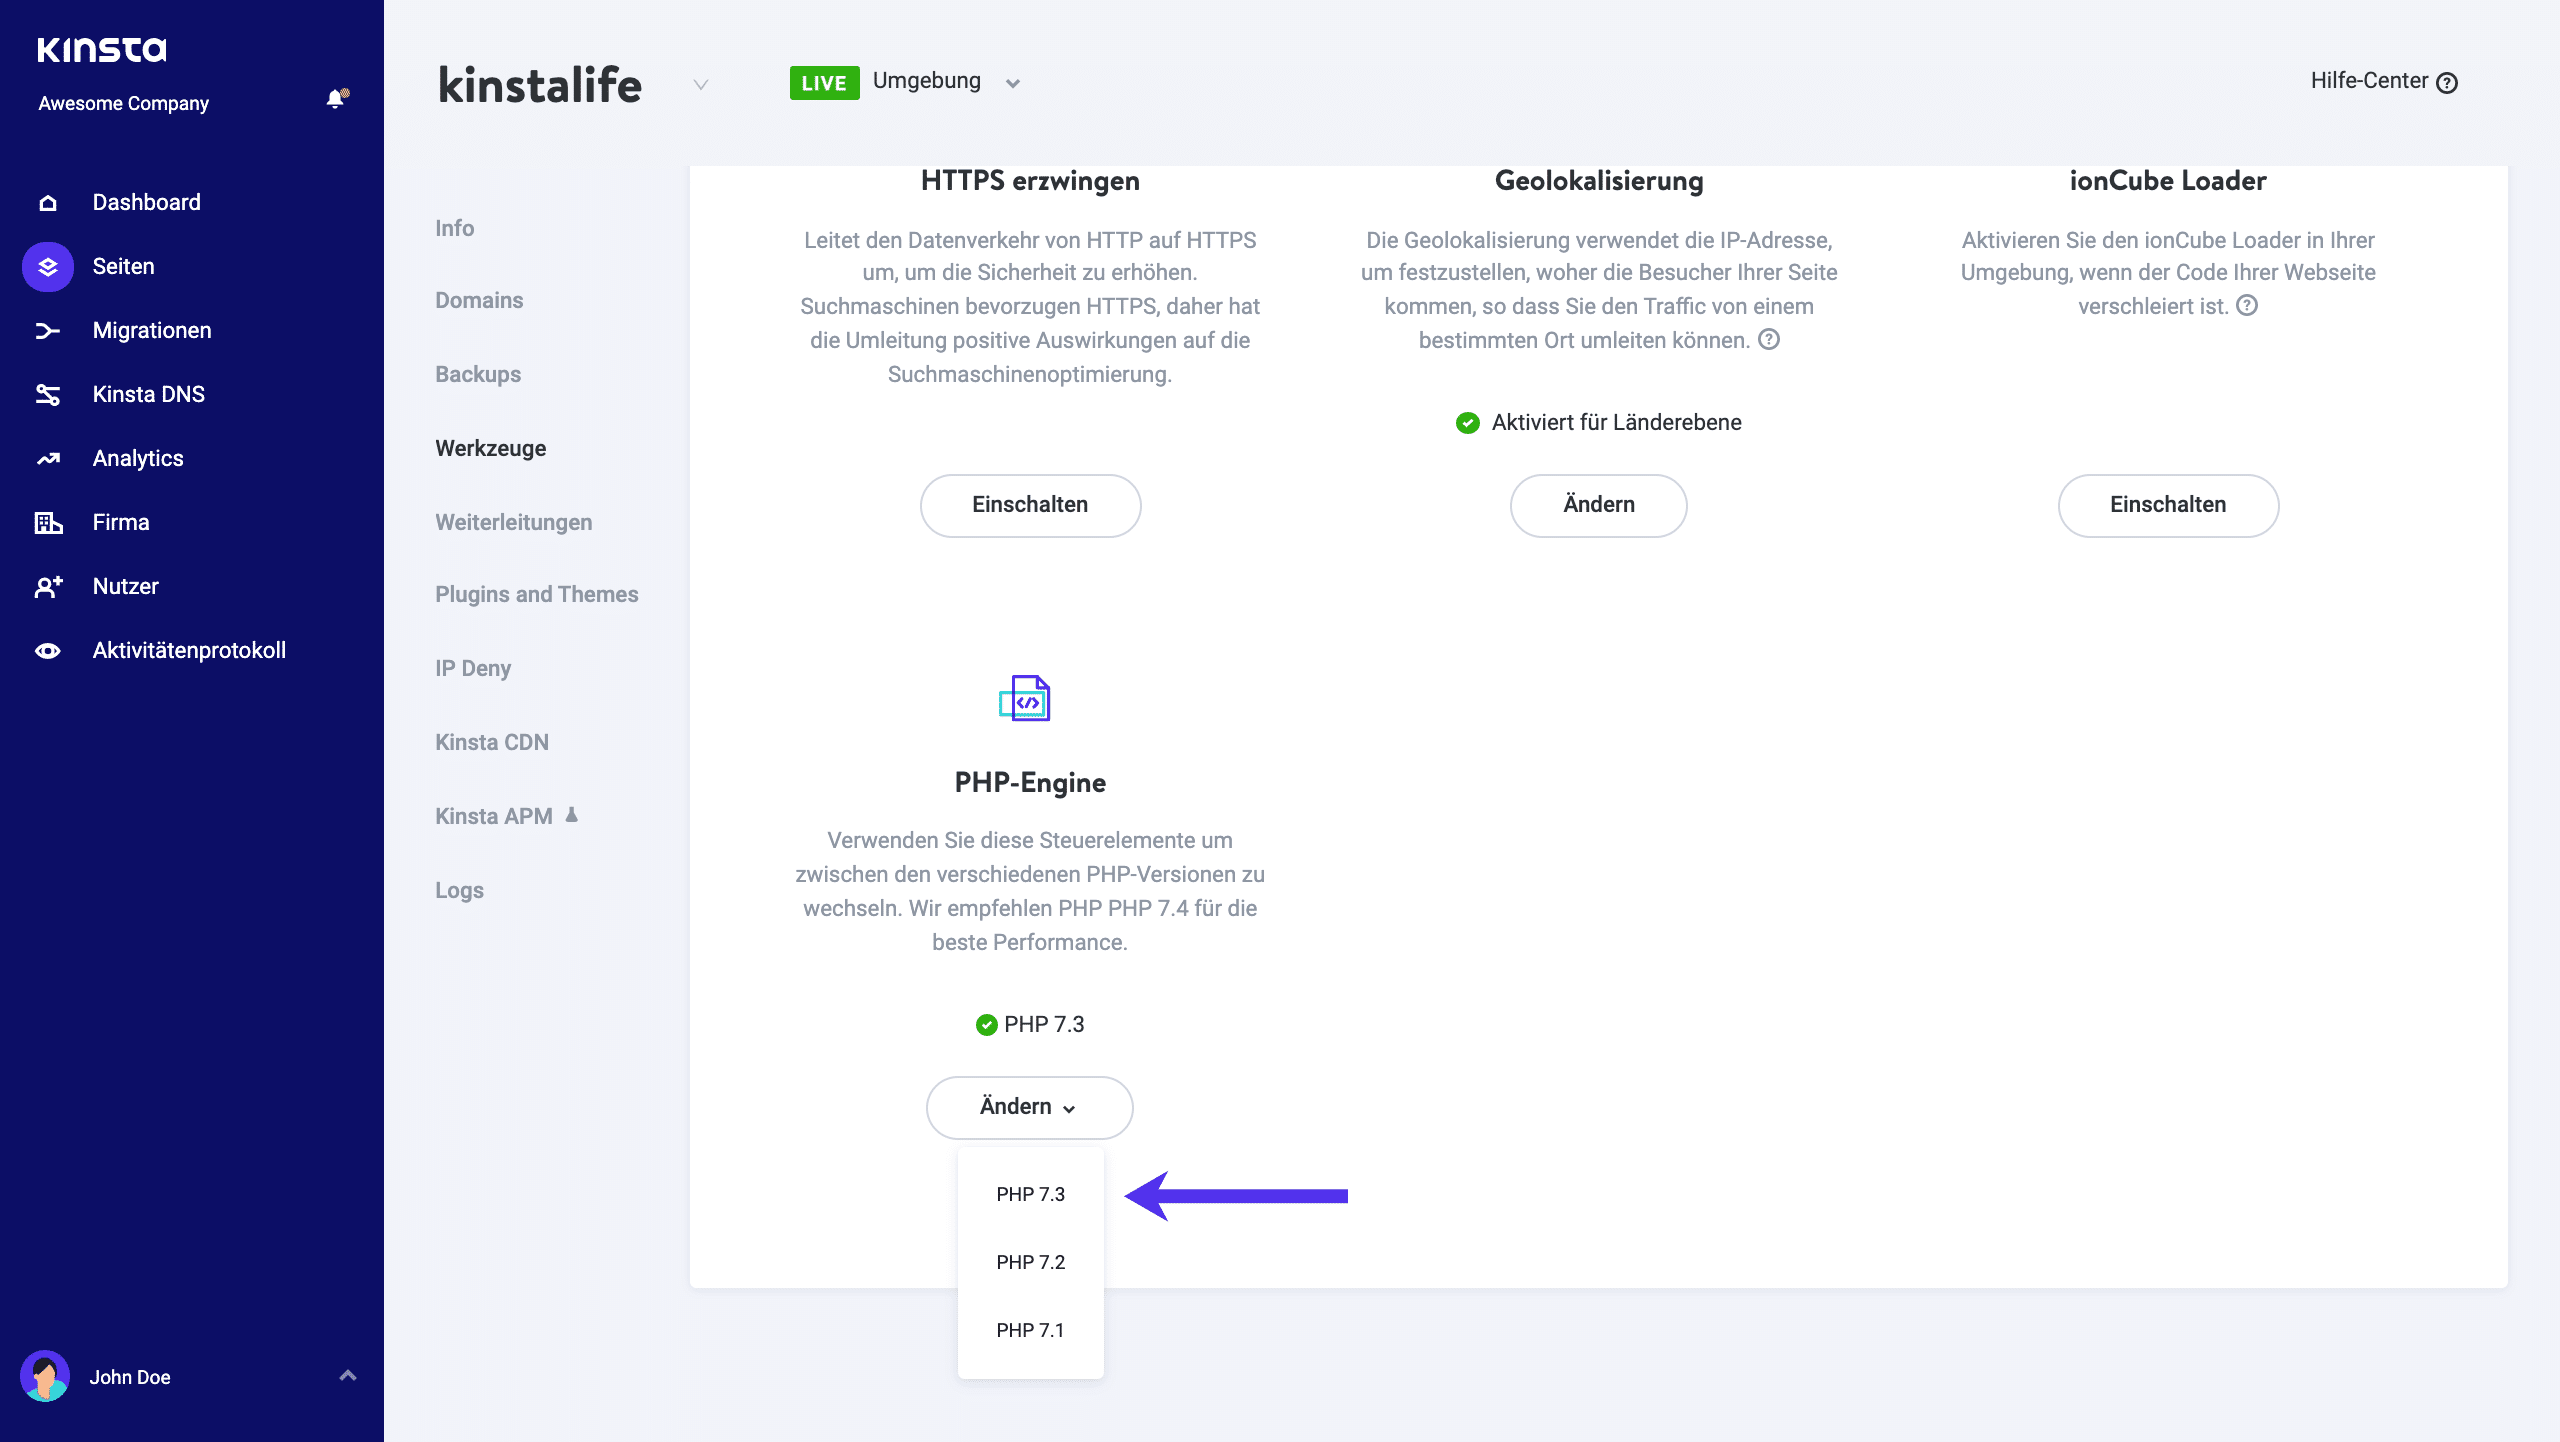Expand the Ändern PHP version dropdown

(1029, 1107)
